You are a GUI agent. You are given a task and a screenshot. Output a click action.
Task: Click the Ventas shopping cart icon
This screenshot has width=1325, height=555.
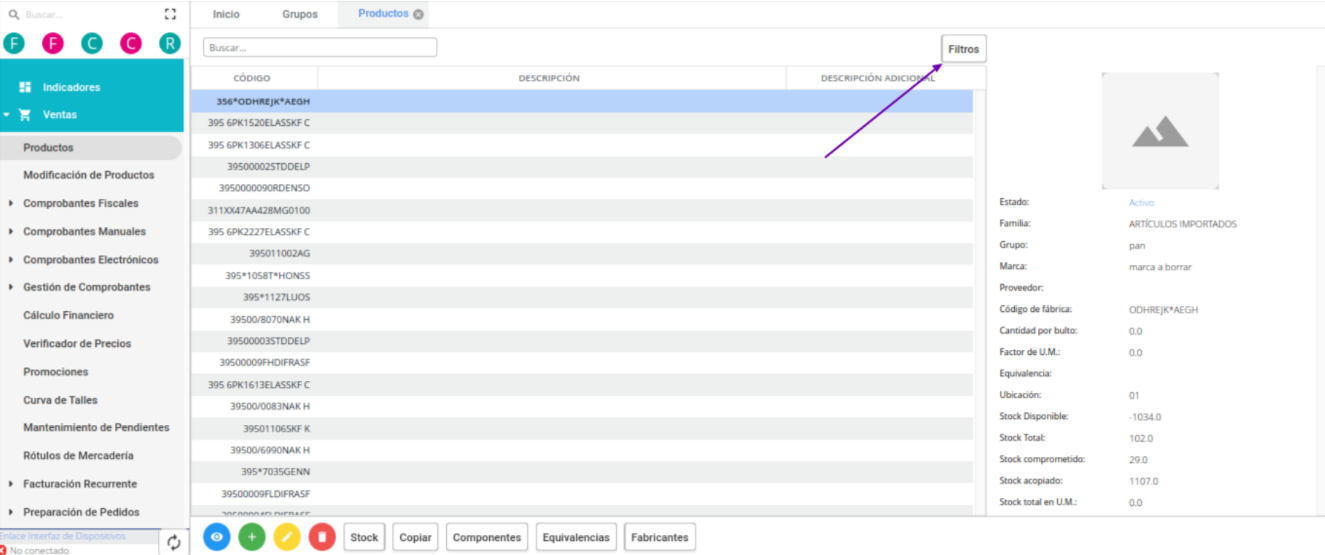(x=25, y=114)
